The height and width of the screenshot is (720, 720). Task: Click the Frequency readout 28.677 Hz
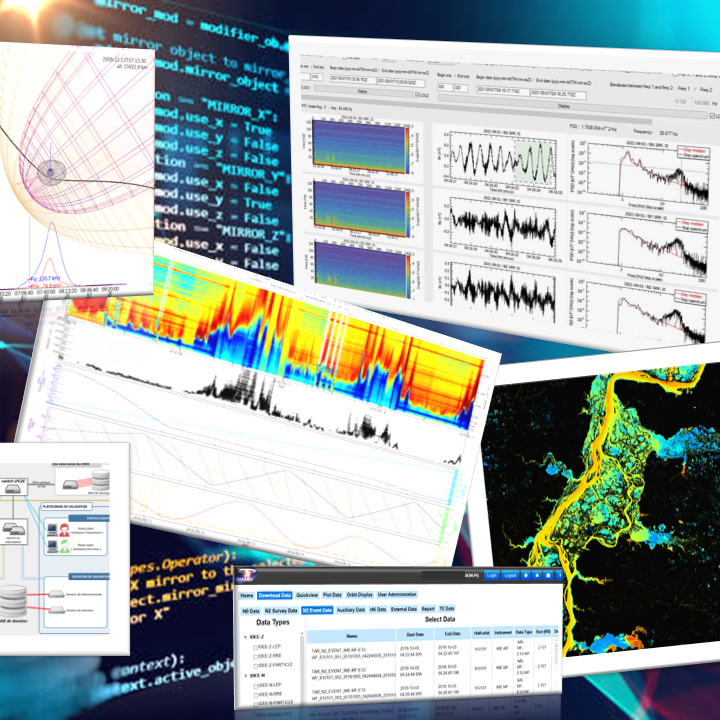pos(655,132)
